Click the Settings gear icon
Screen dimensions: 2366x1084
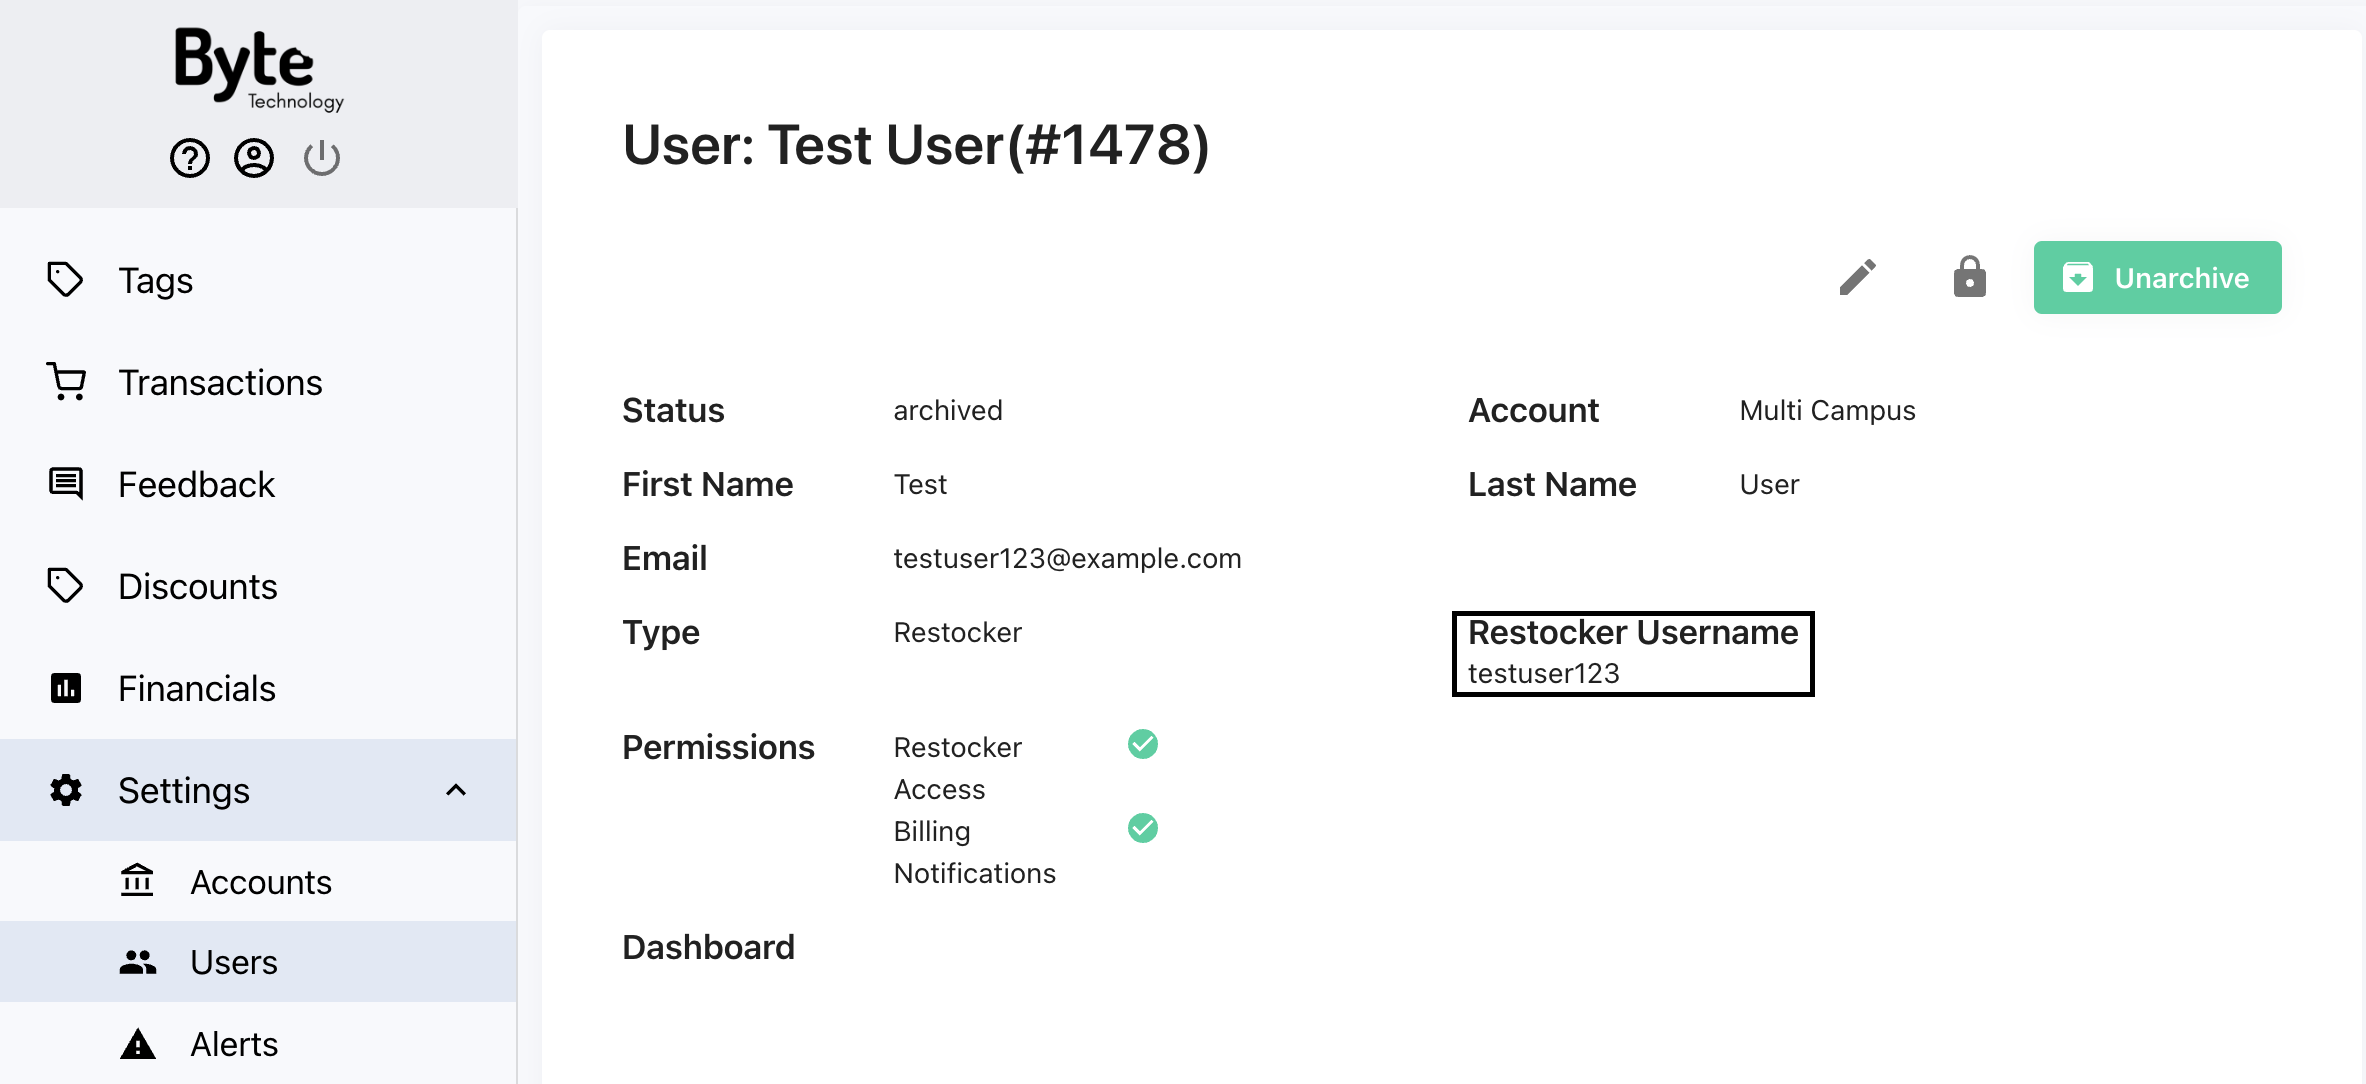coord(66,790)
